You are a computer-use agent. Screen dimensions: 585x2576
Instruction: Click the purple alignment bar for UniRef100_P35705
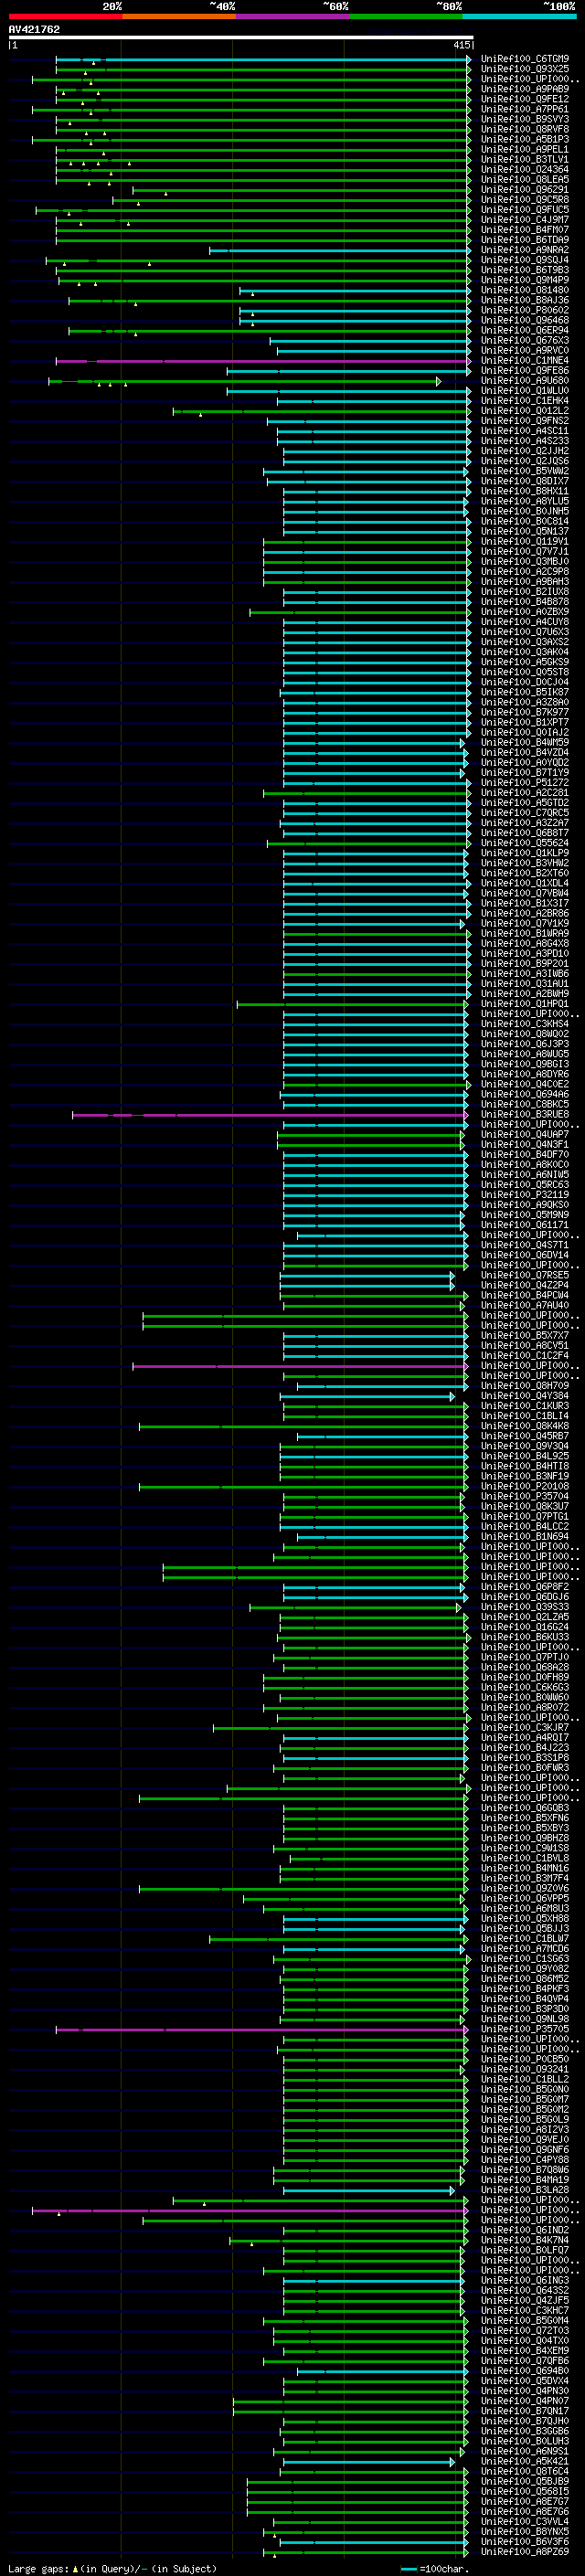tap(261, 2029)
